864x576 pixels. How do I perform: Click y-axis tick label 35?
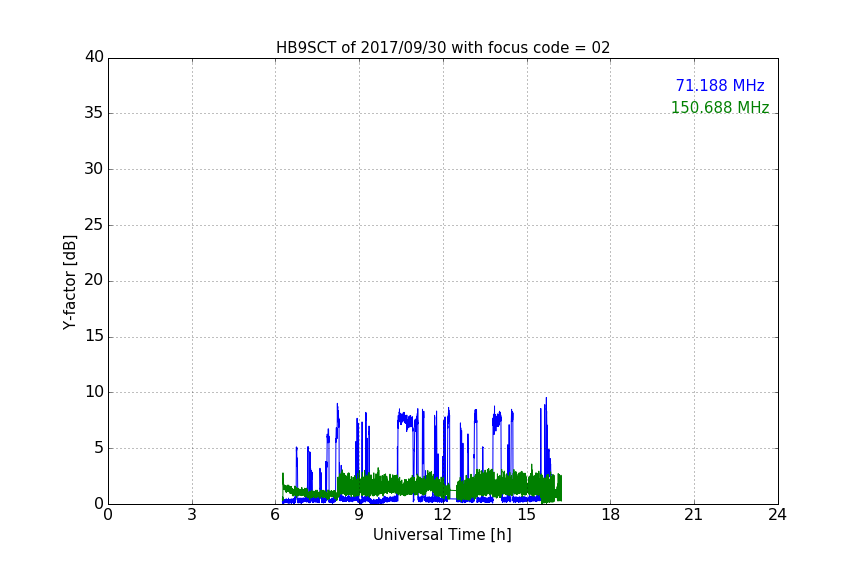pyautogui.click(x=94, y=113)
